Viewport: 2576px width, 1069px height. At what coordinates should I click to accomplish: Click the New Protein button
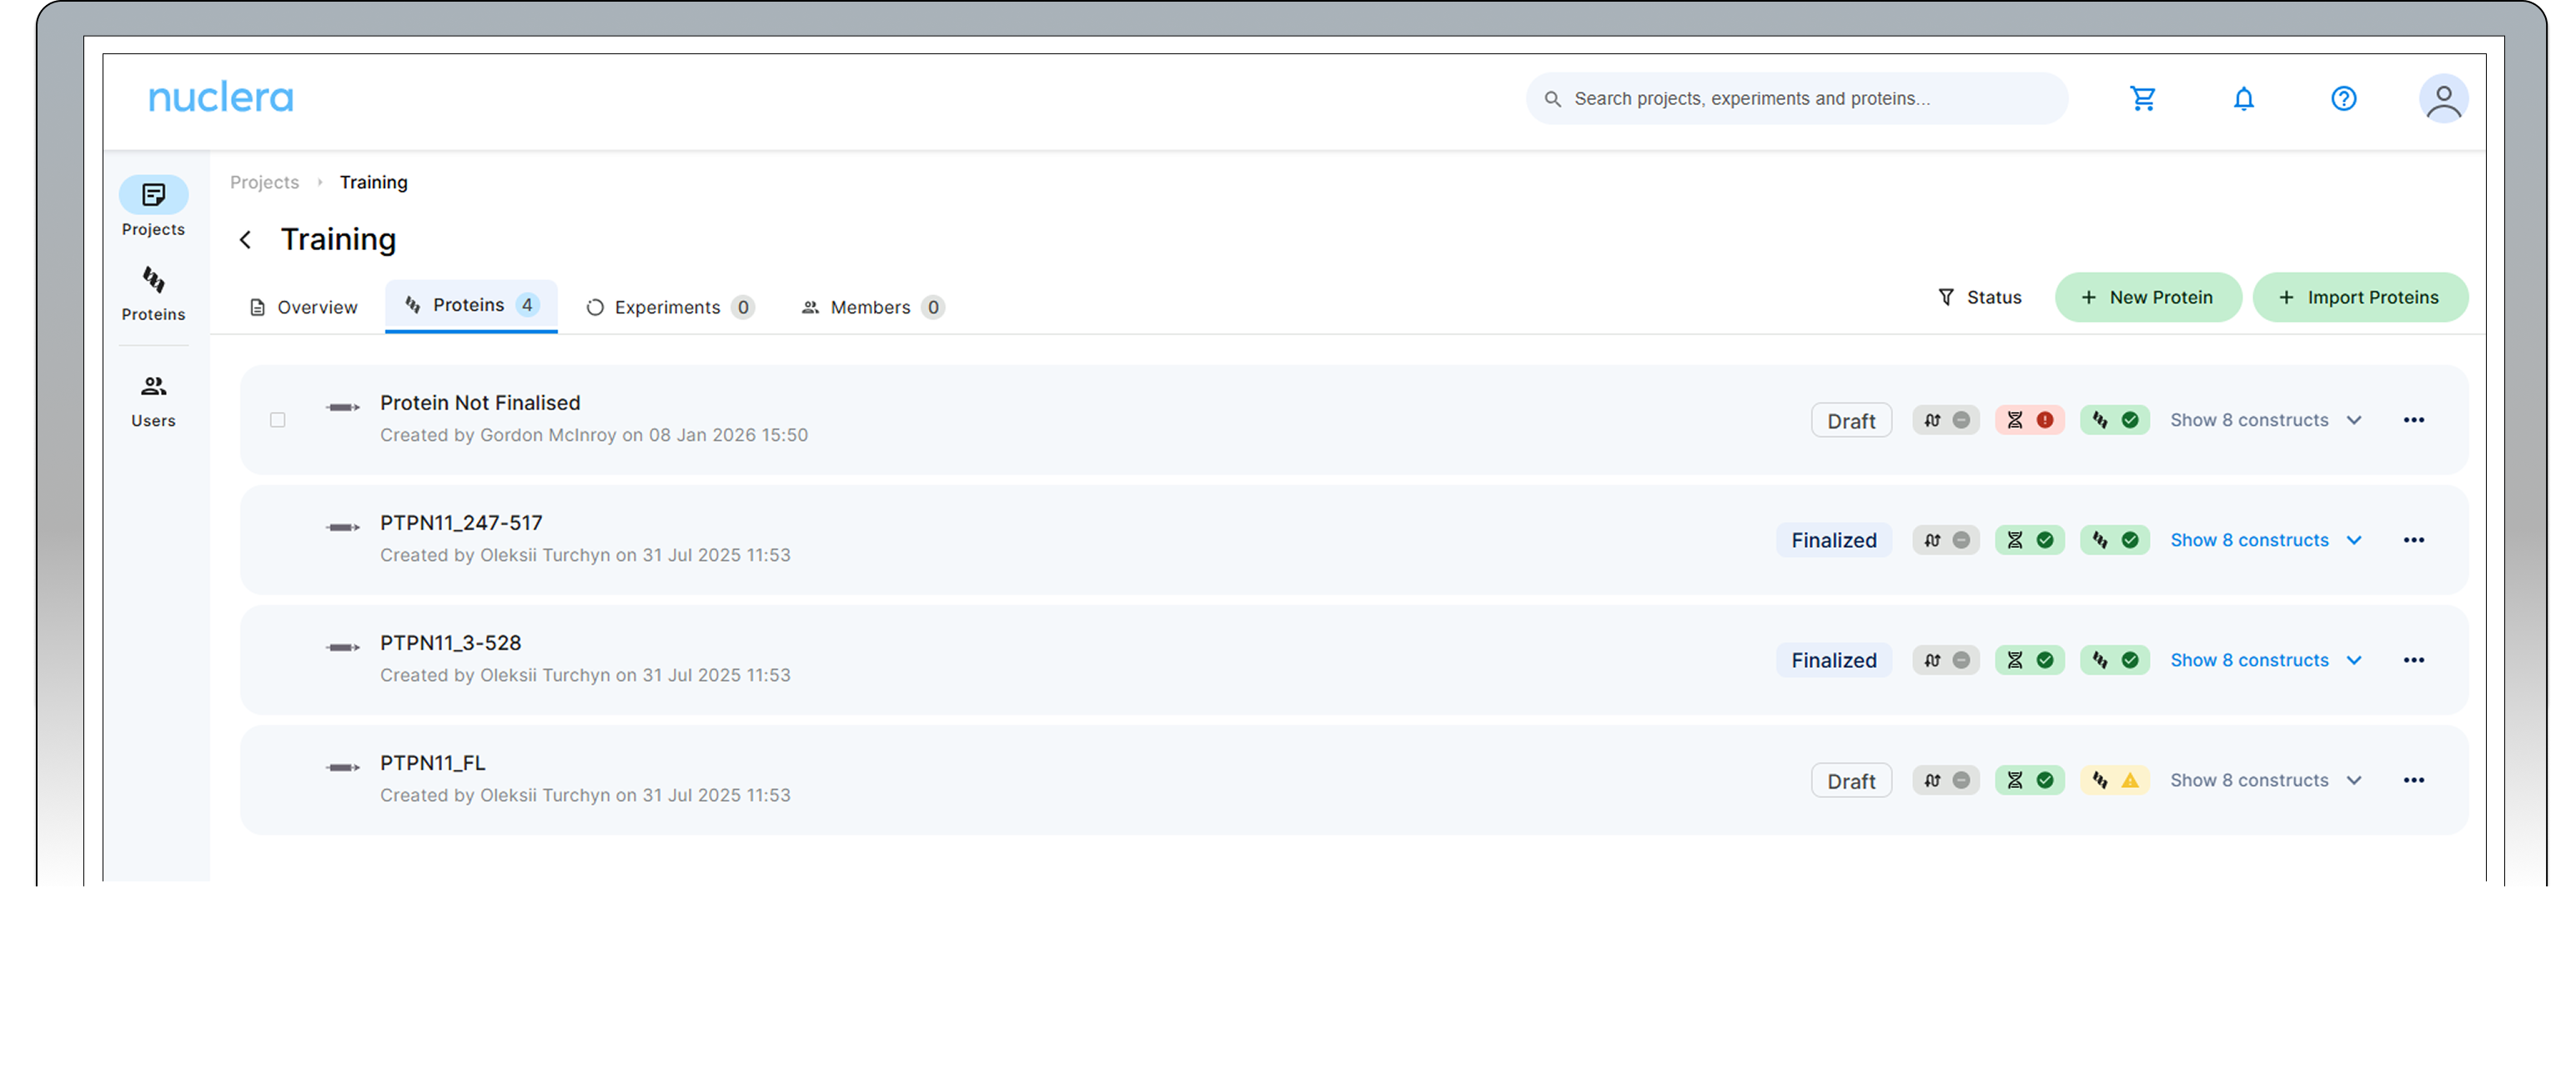pos(2147,297)
